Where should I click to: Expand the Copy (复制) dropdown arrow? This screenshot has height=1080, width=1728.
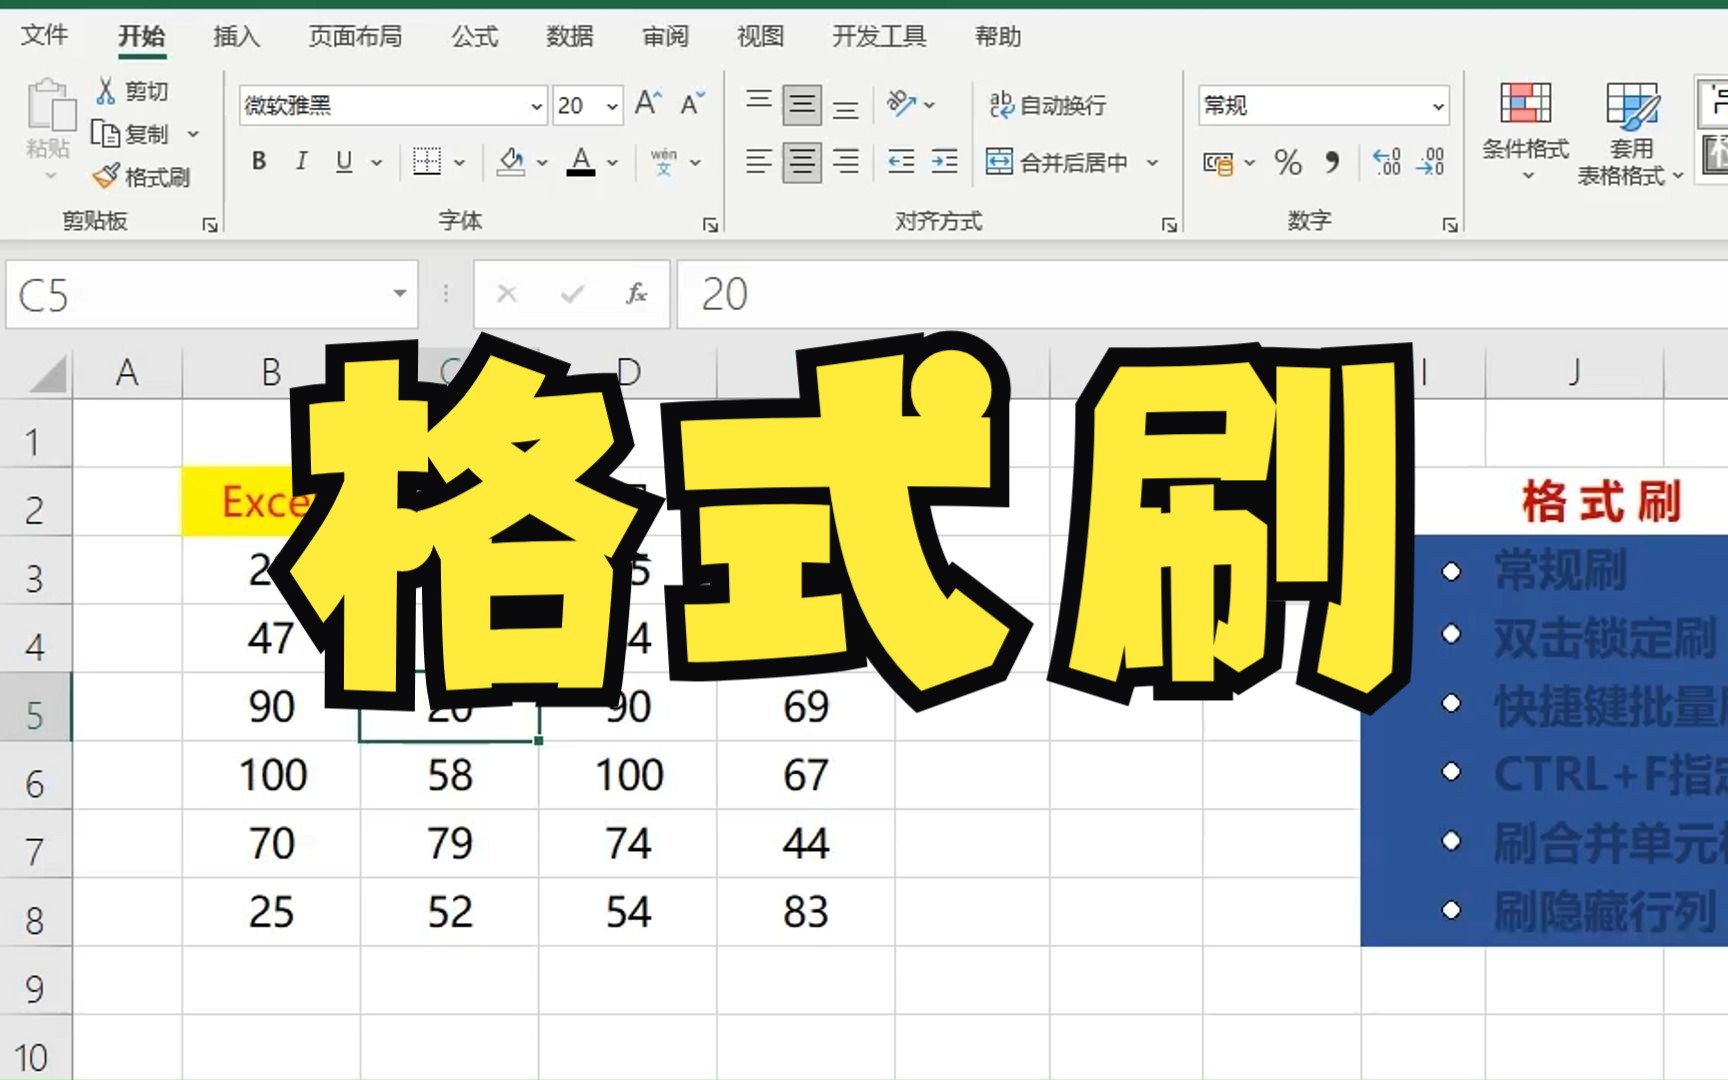coord(193,133)
